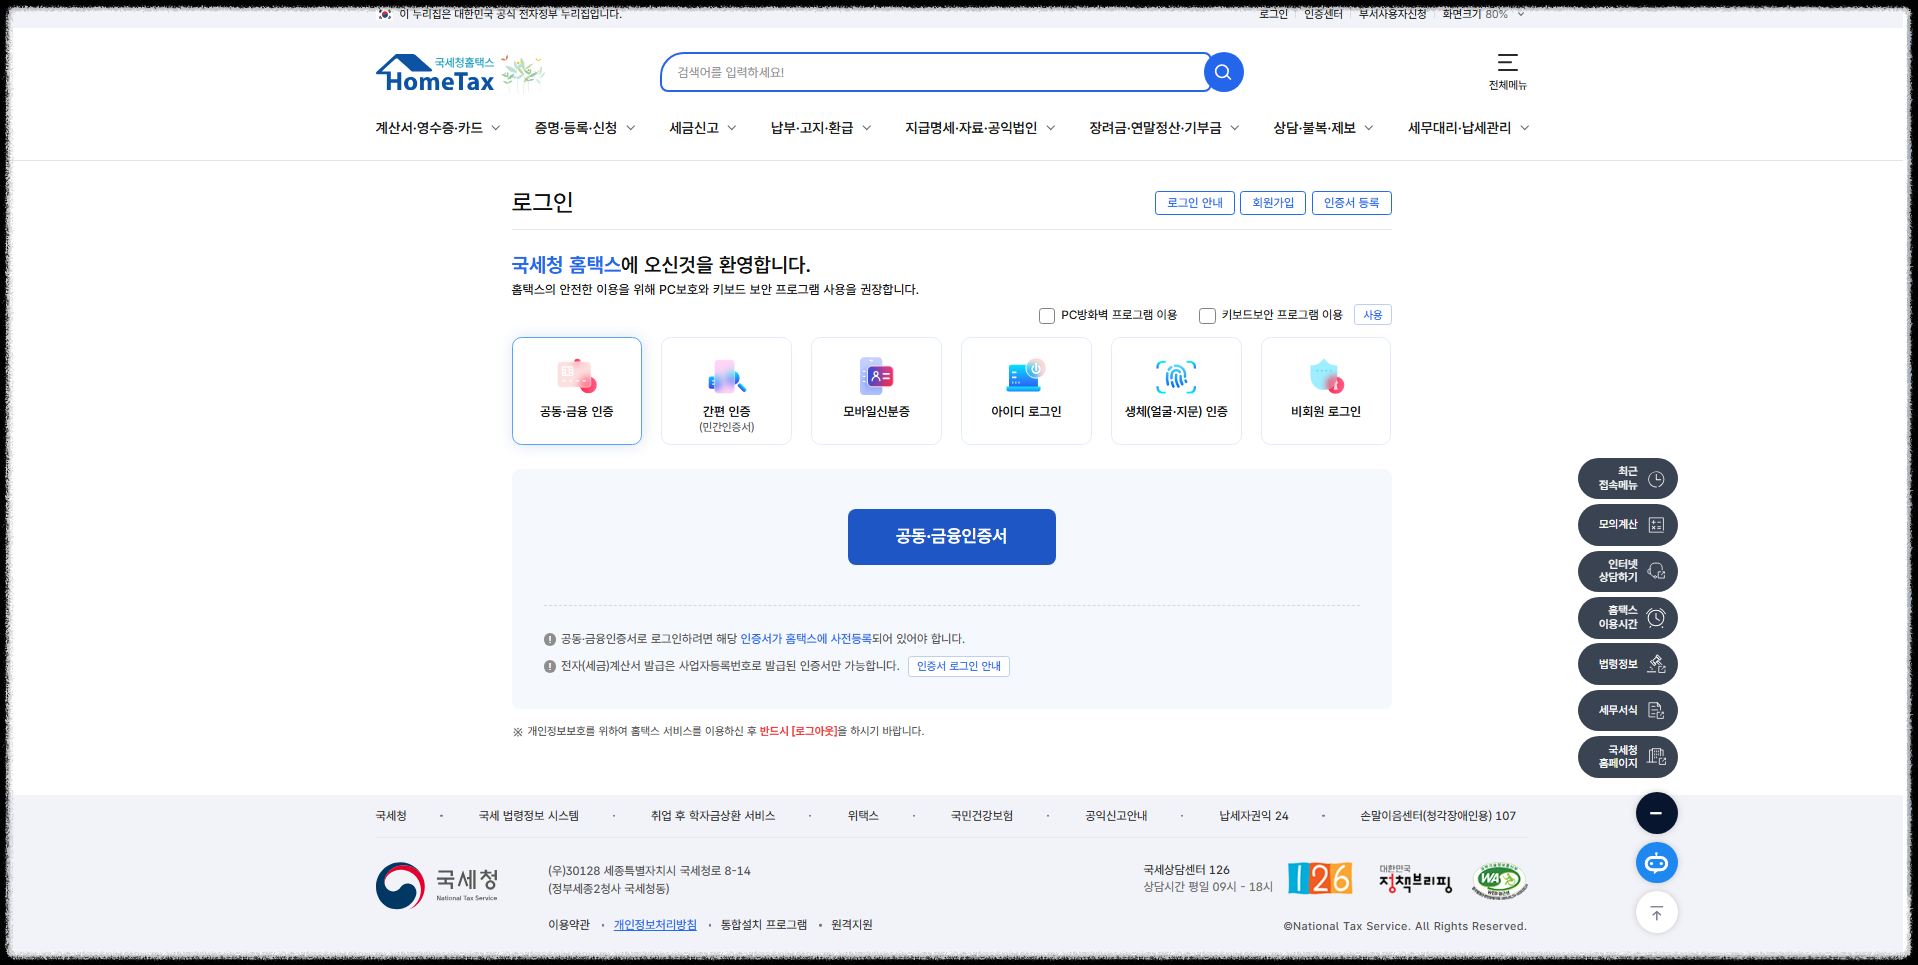Screen dimensions: 1918x965
Task: Open 국세청 footer link
Action: click(391, 816)
